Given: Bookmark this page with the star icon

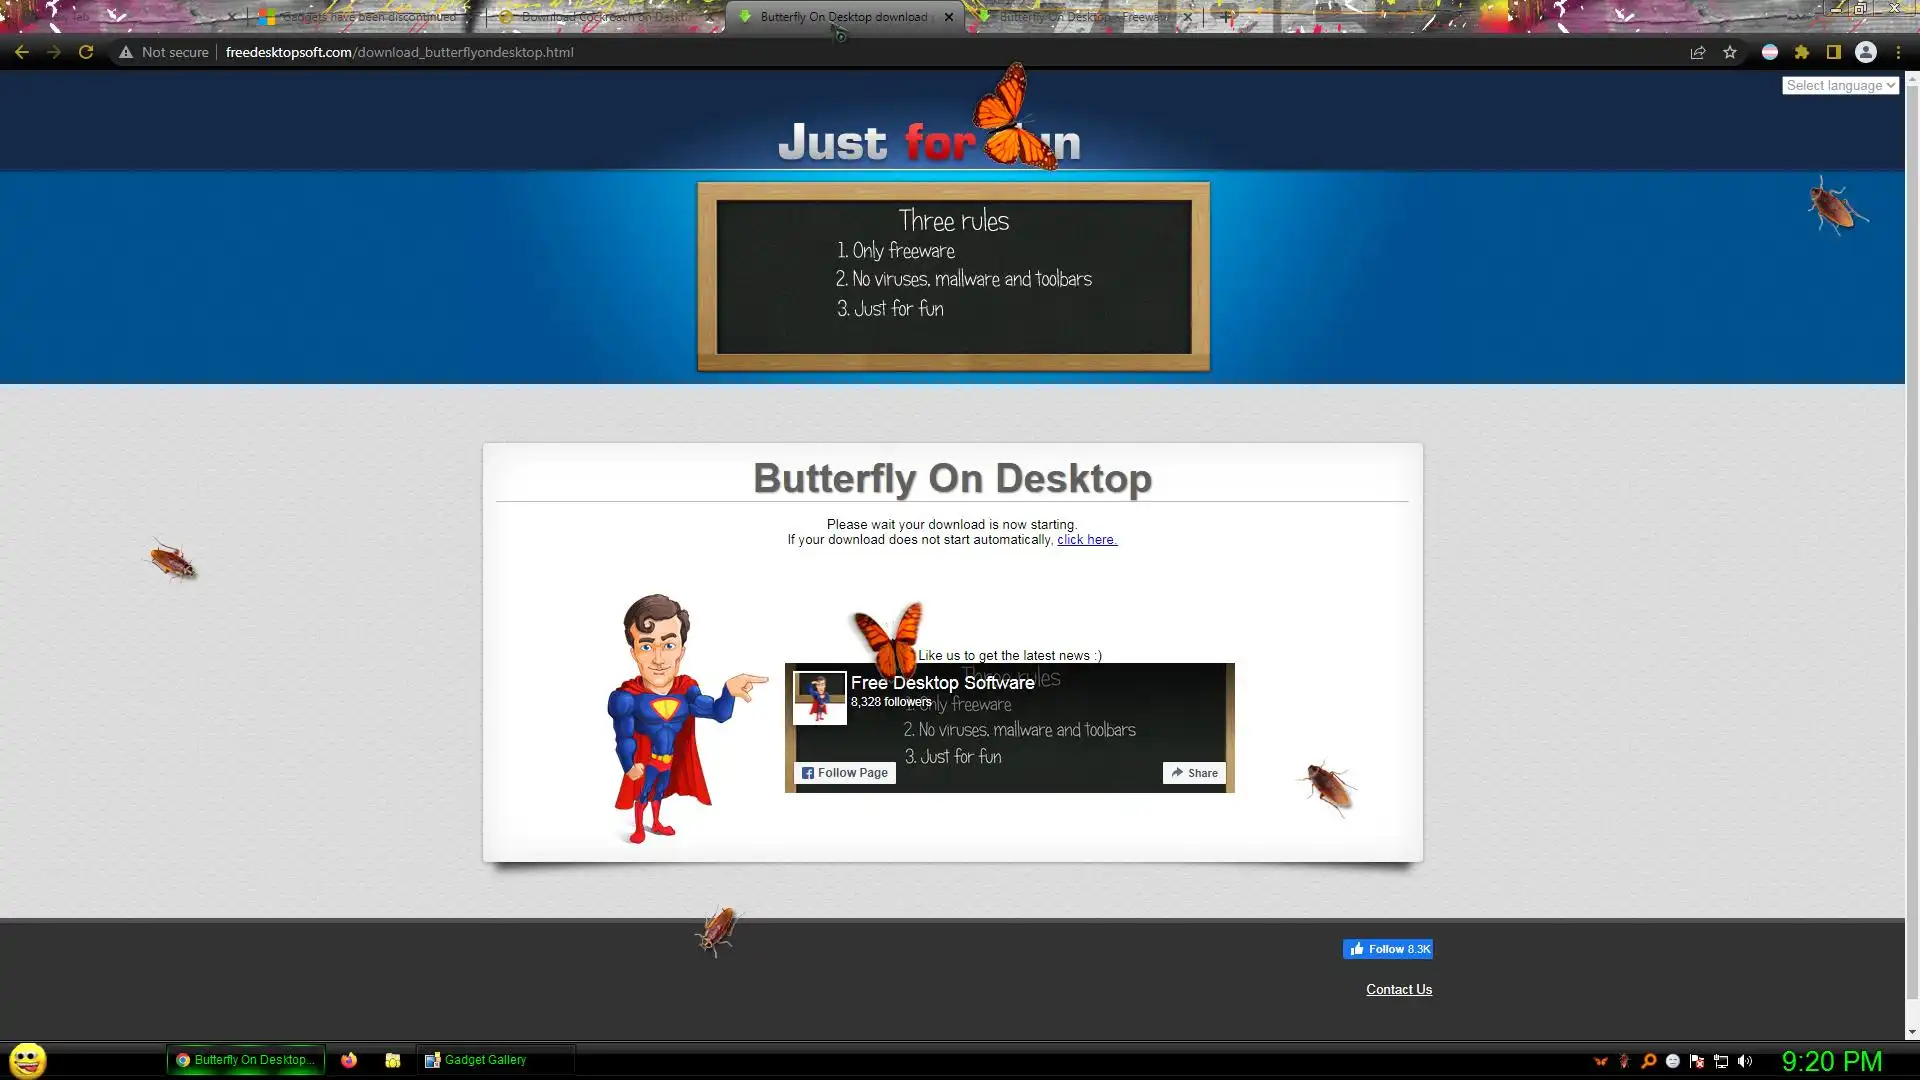Looking at the screenshot, I should [x=1730, y=52].
